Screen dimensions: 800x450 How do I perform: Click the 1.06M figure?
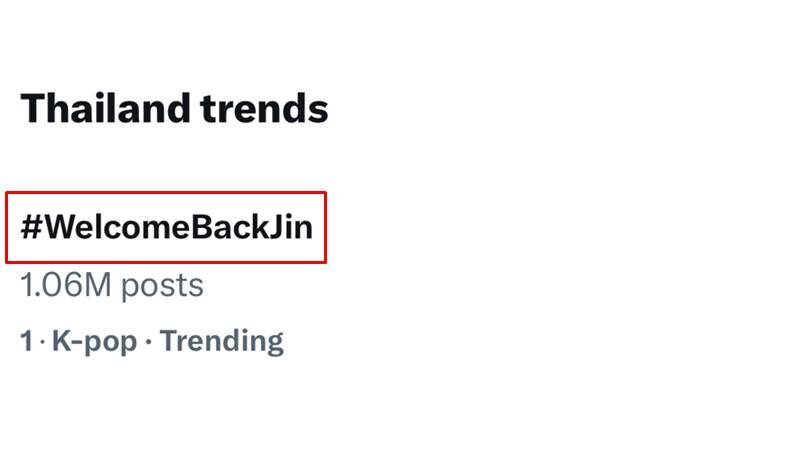63,285
